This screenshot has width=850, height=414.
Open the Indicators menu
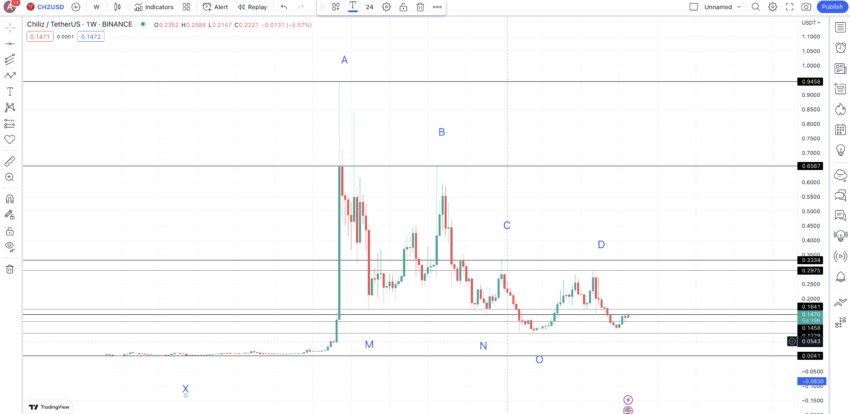click(153, 7)
